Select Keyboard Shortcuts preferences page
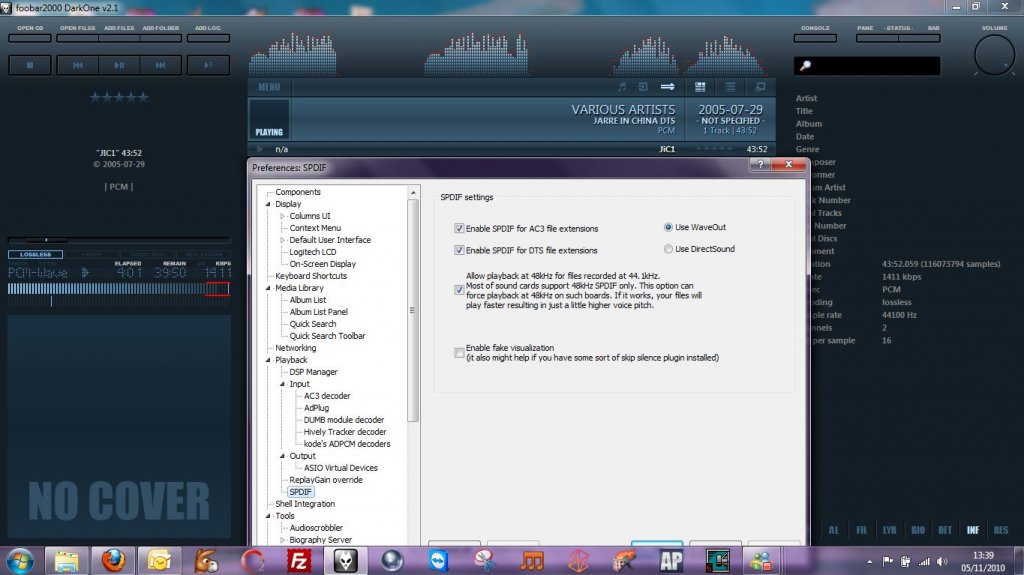The height and width of the screenshot is (575, 1024). (x=311, y=276)
